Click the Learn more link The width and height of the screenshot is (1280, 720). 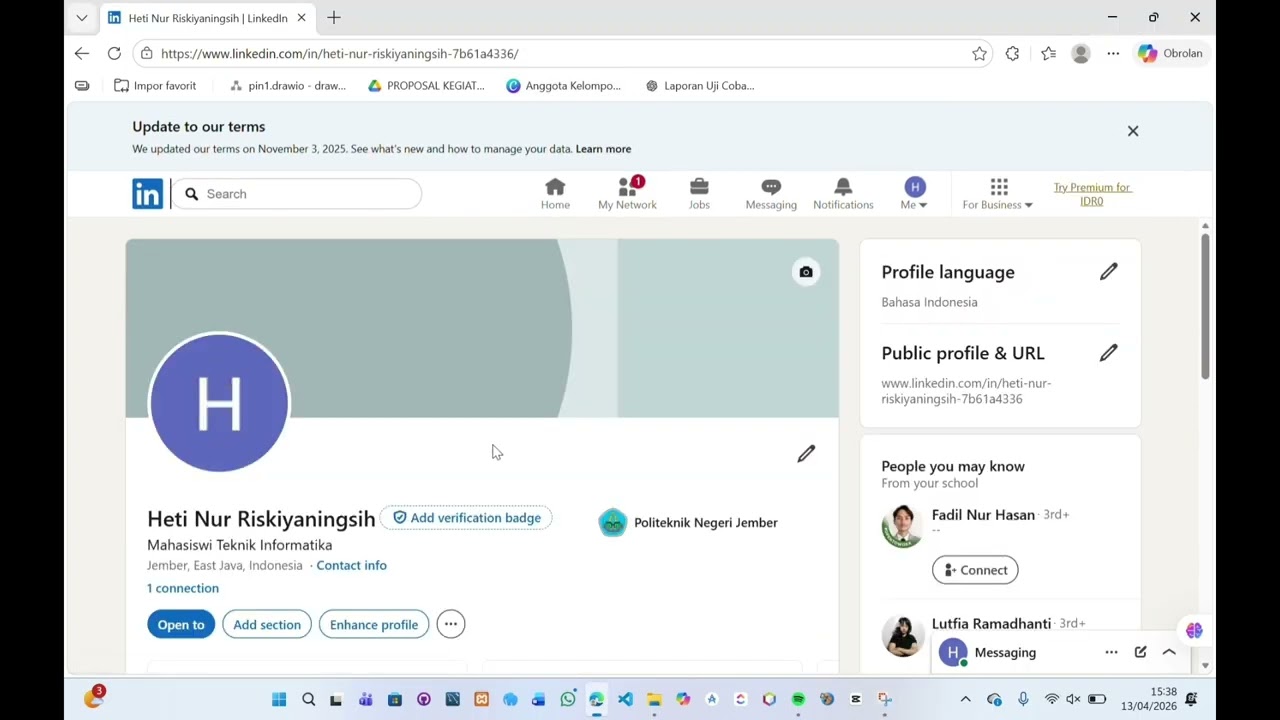[x=603, y=149]
